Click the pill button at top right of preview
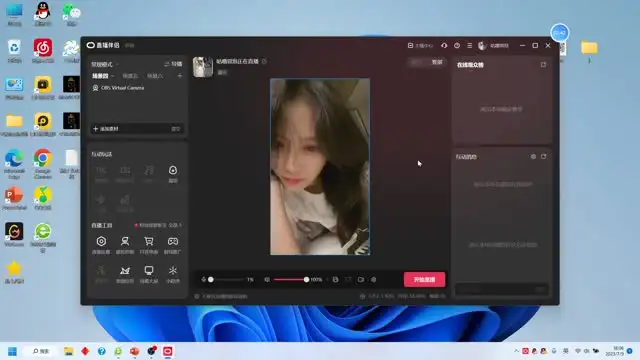Screen dimensions: 640x360 [x=427, y=62]
